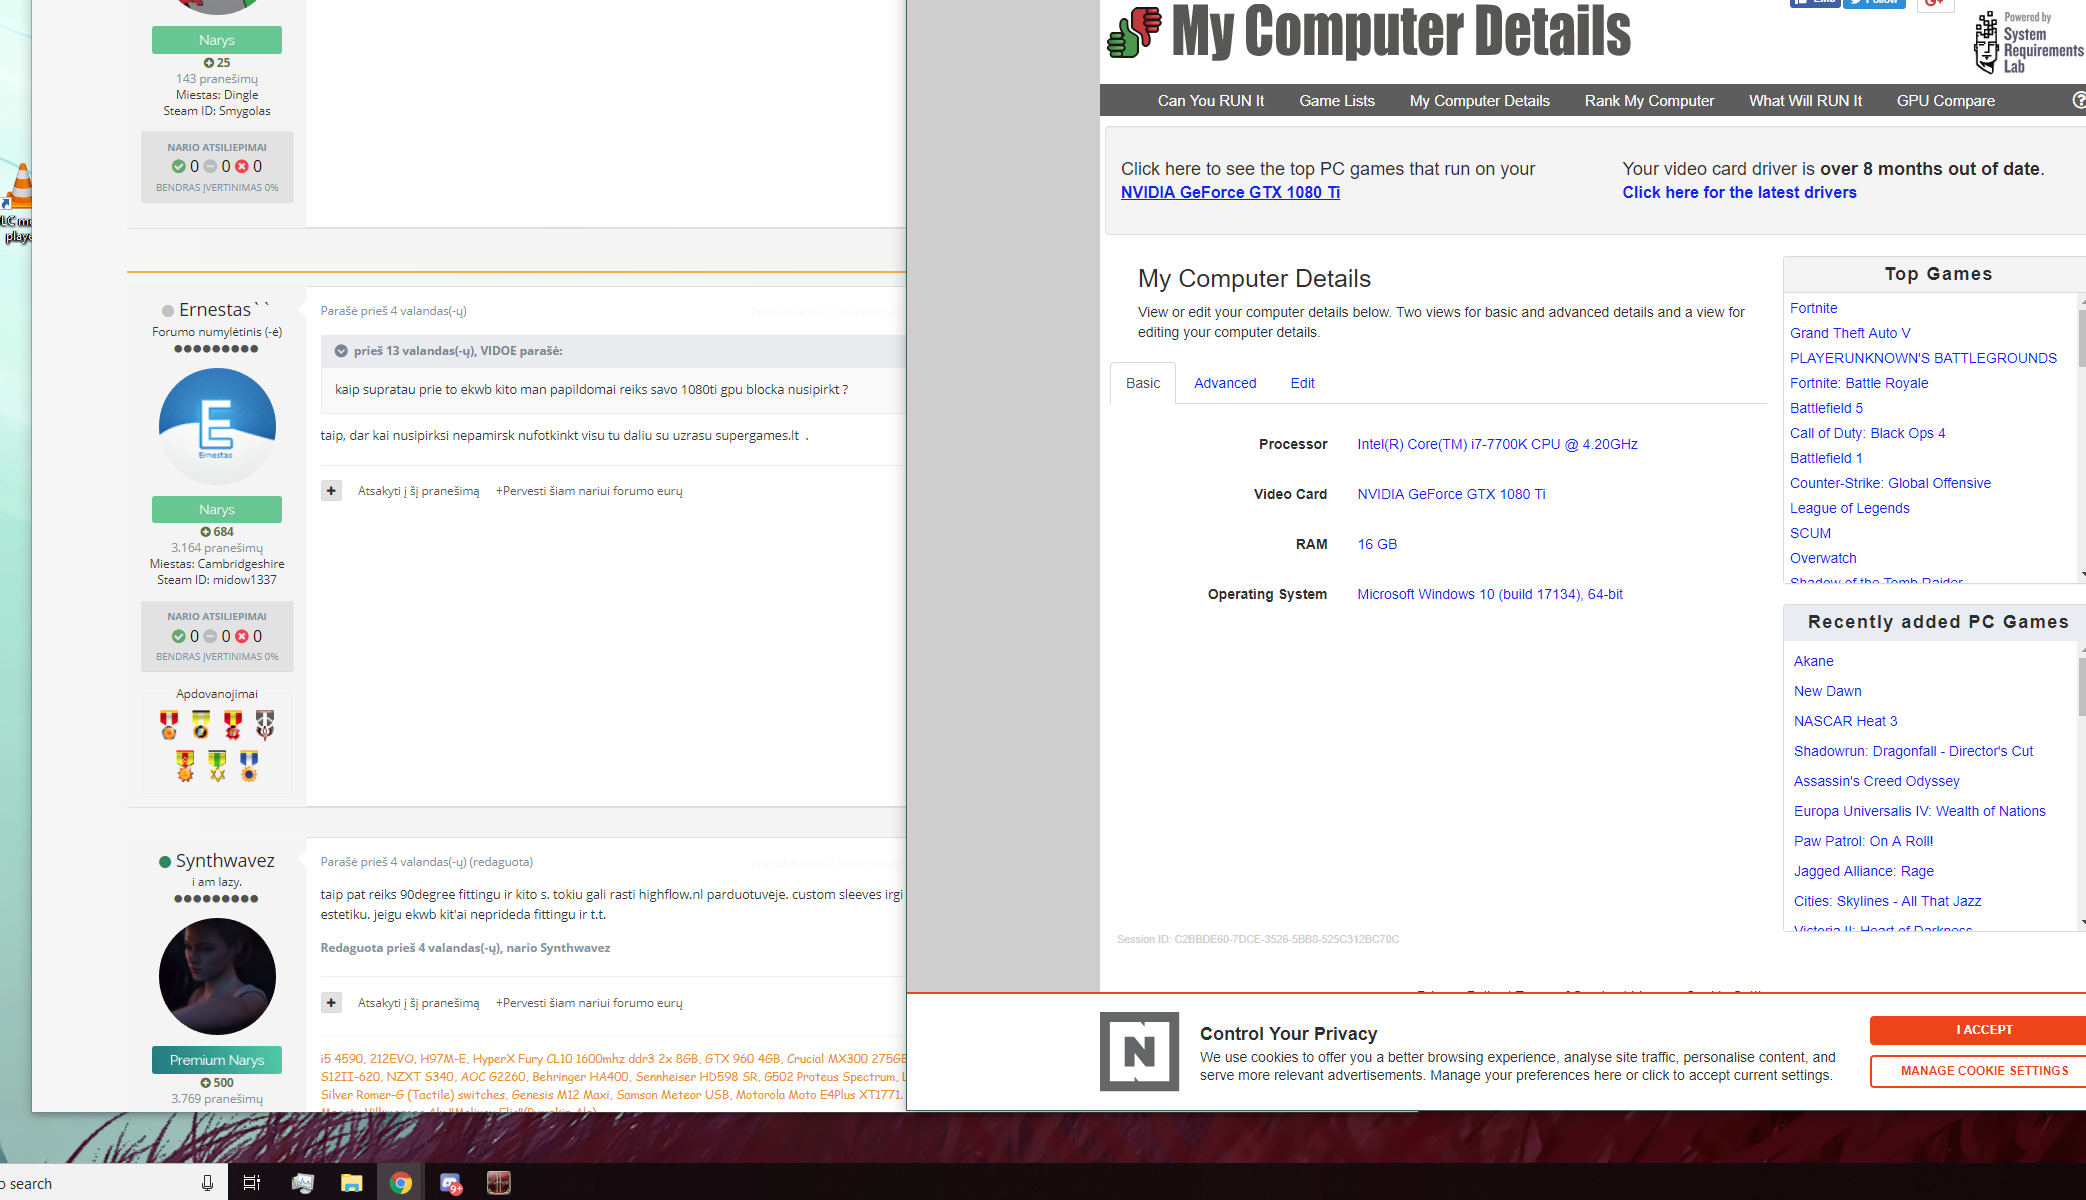Switch to Chrome in the taskbar
Screen dimensions: 2086x1200
[x=401, y=1183]
